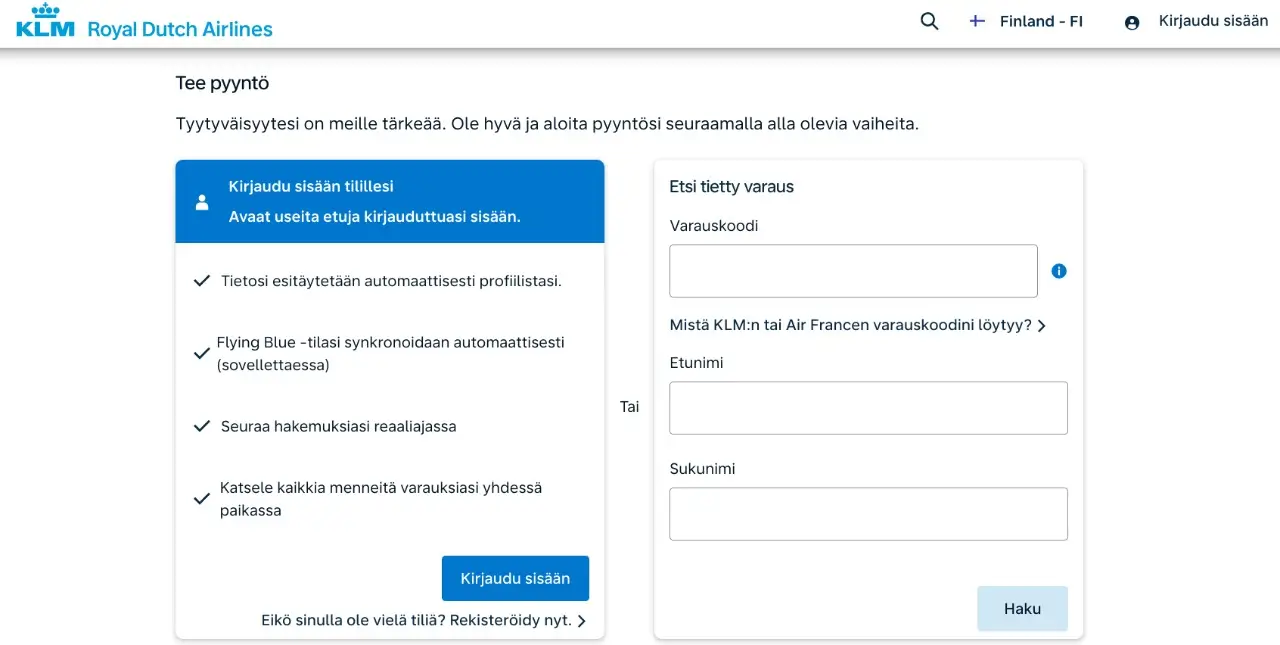Click 'Seuraa hakemuksiasi reaaliajassa' text
Viewport: 1280px width, 645px height.
pyautogui.click(x=338, y=426)
